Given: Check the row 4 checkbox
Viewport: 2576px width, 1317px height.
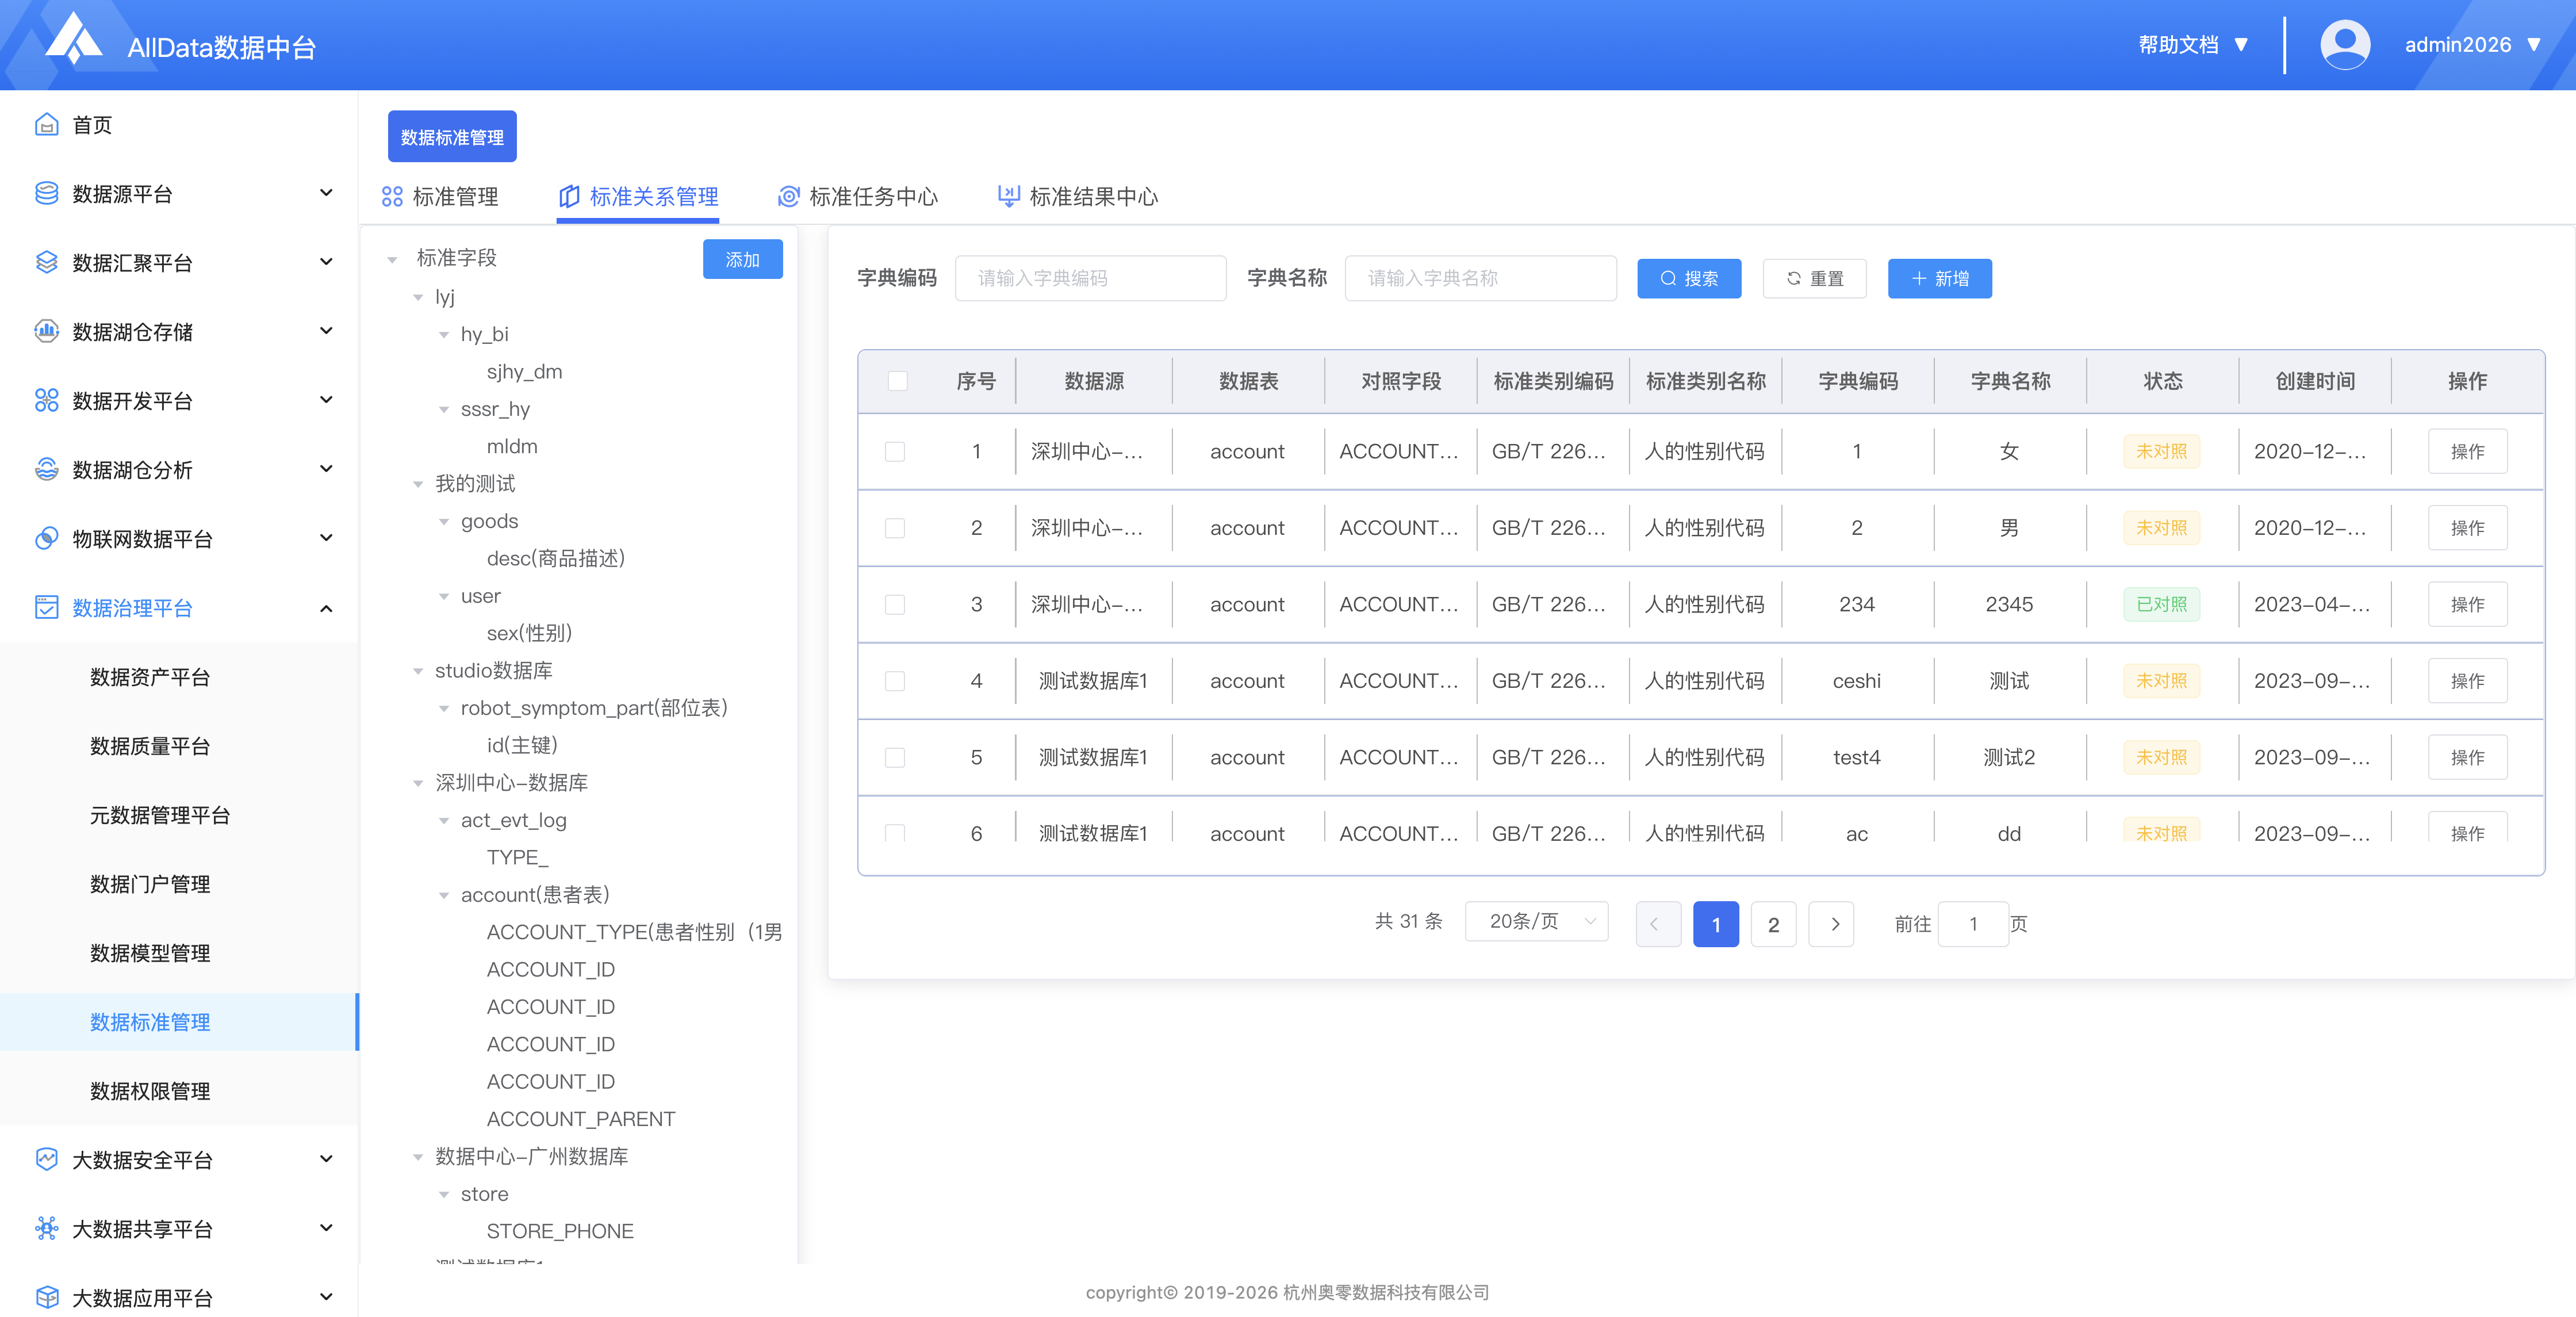Looking at the screenshot, I should pyautogui.click(x=895, y=681).
